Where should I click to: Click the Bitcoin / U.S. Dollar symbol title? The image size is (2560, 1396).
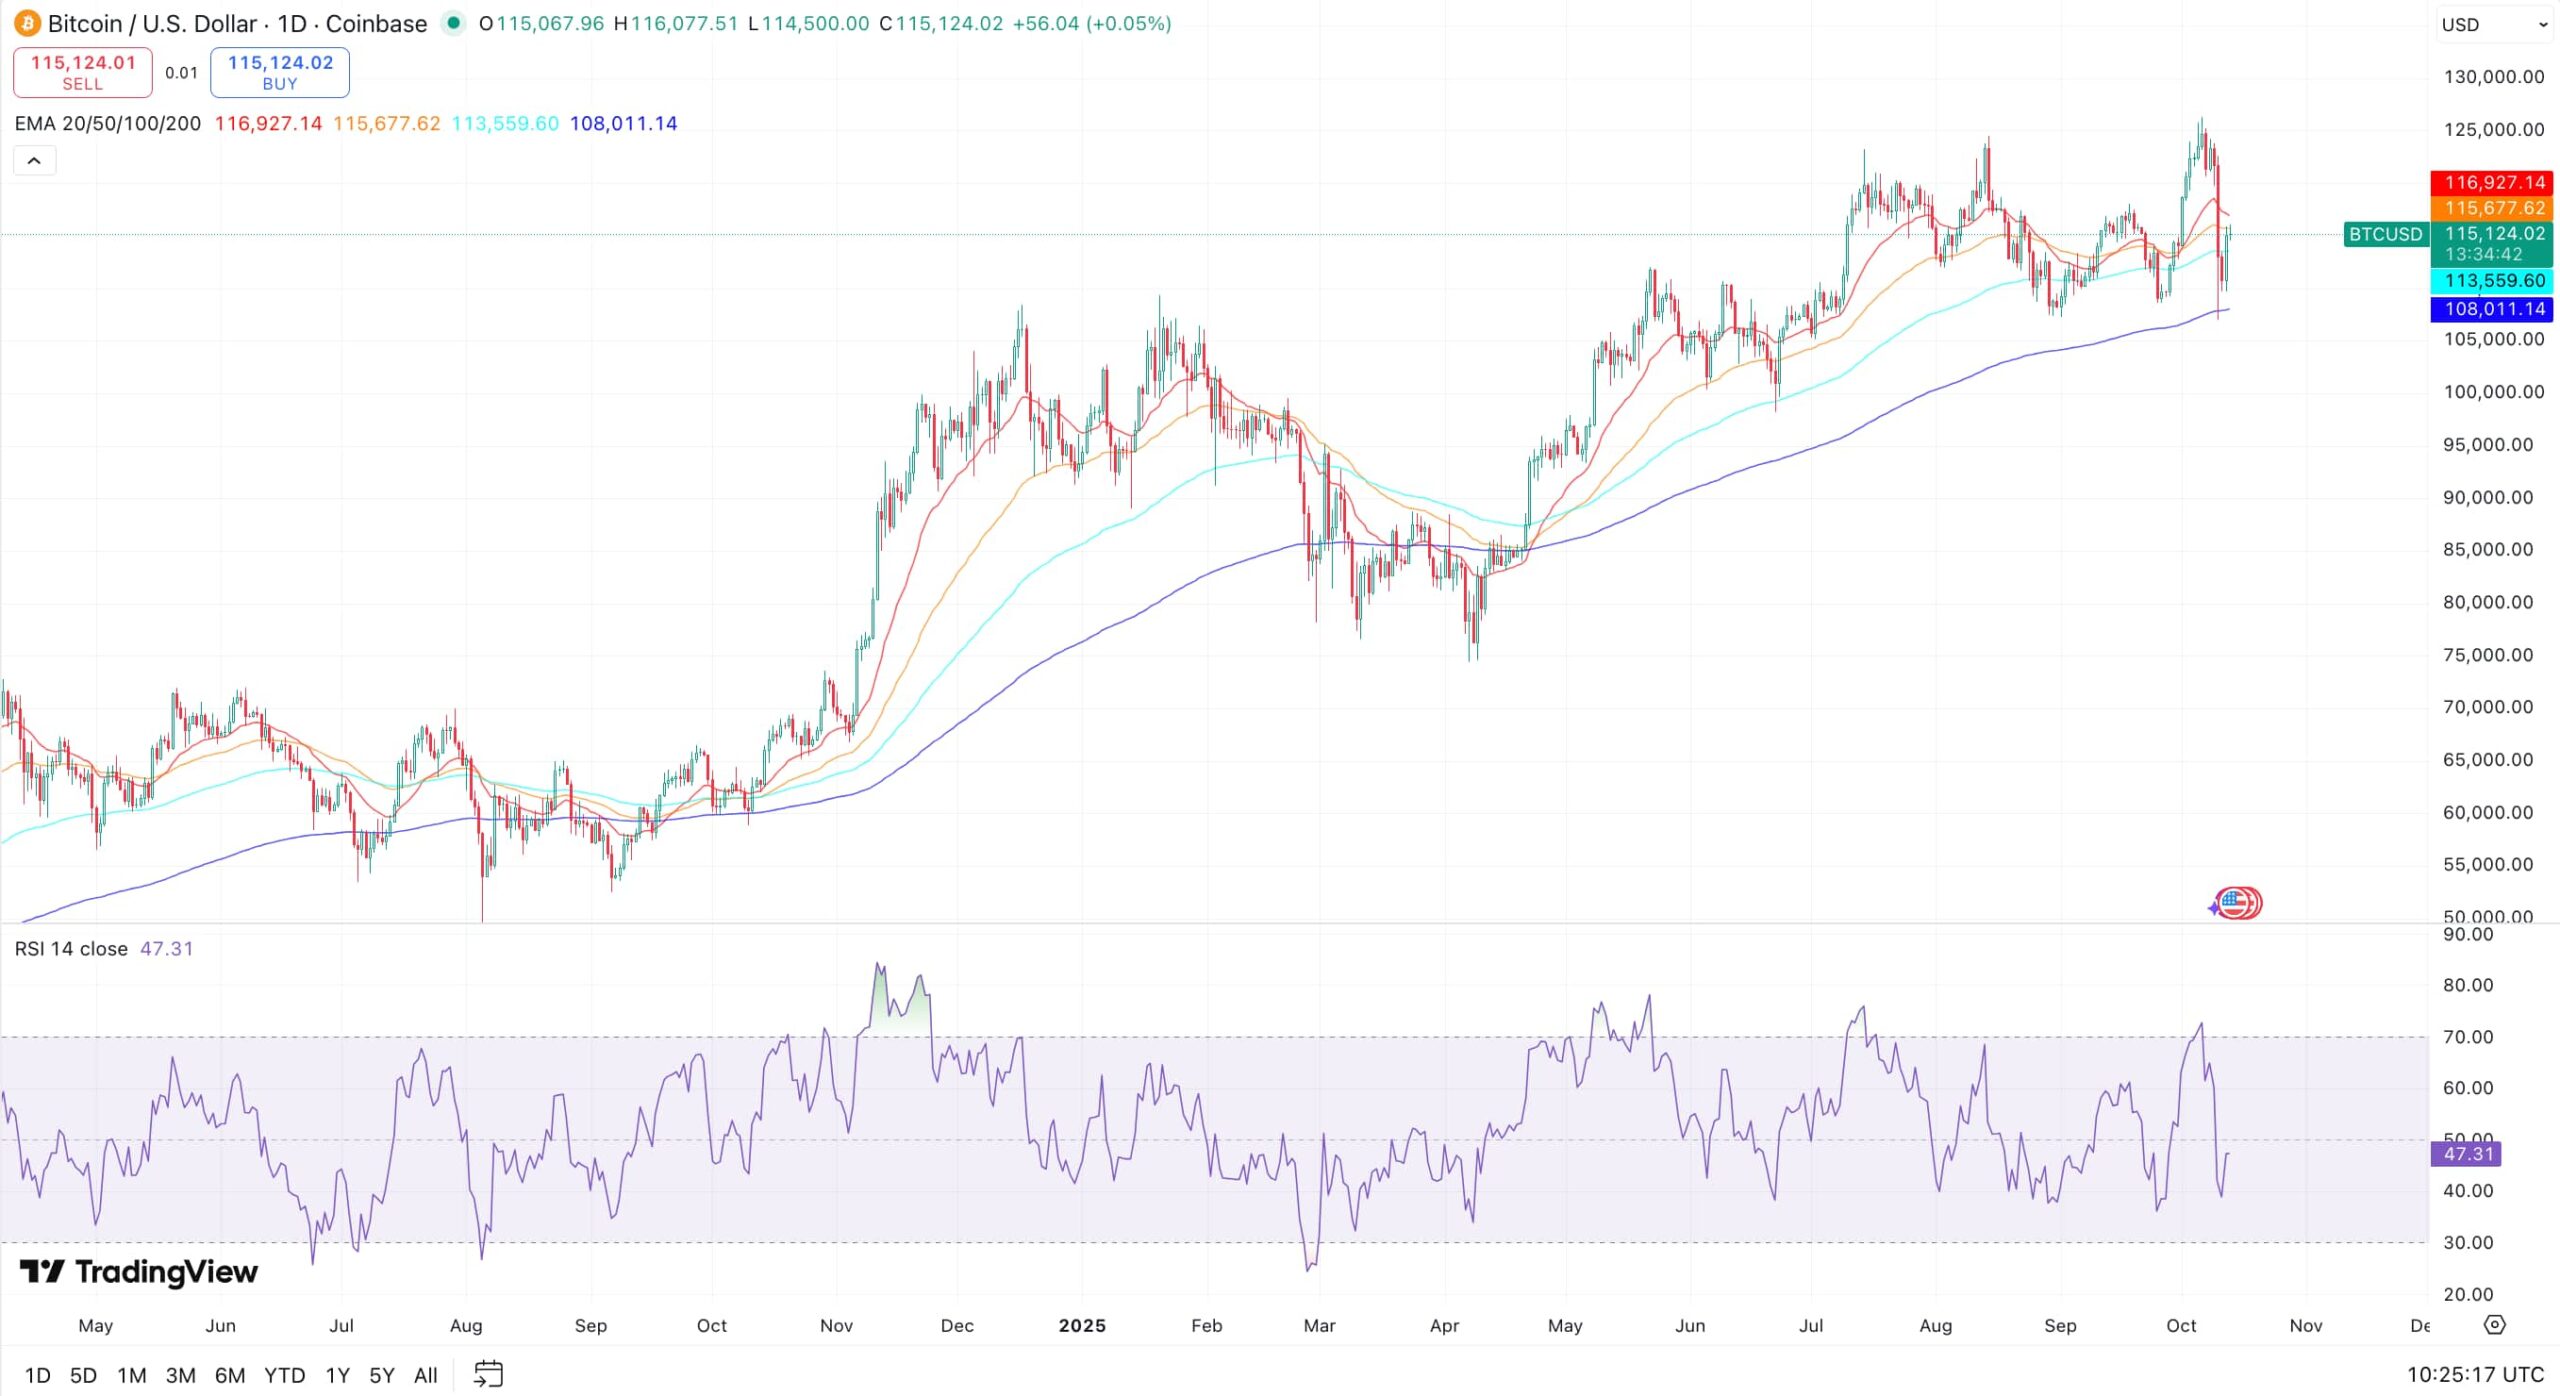point(238,23)
